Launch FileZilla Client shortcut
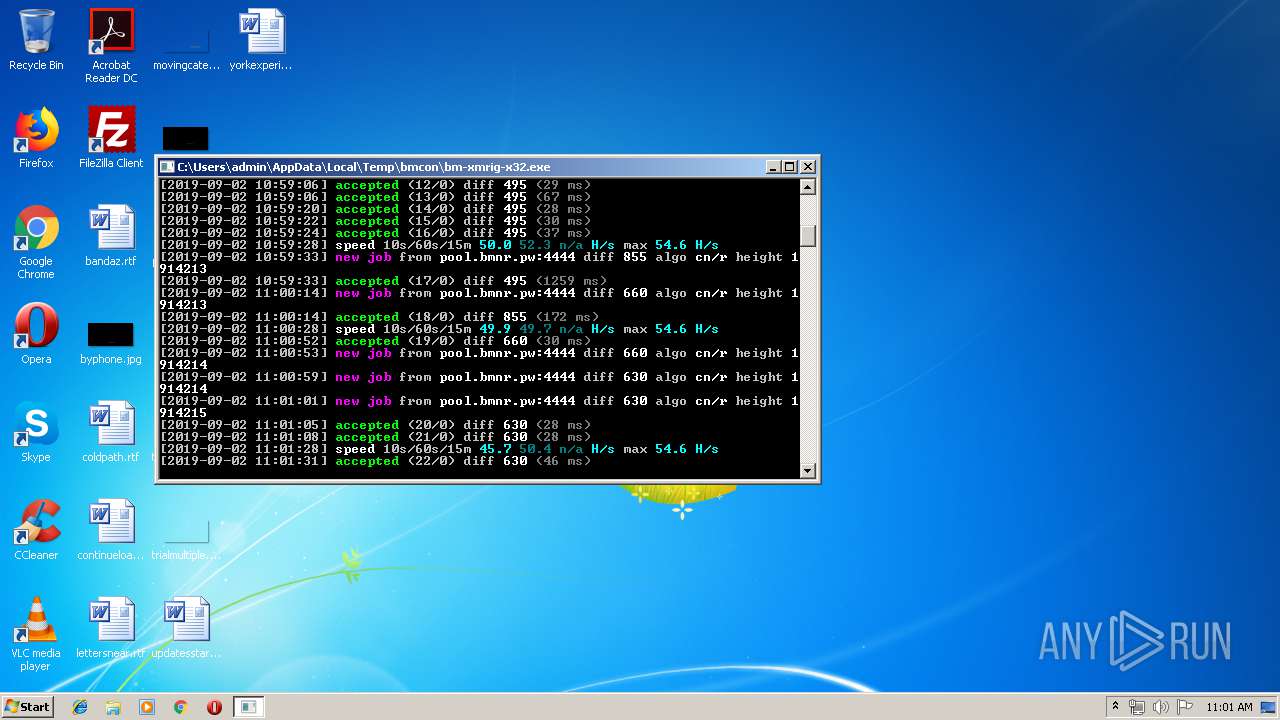1280x720 pixels. tap(111, 138)
